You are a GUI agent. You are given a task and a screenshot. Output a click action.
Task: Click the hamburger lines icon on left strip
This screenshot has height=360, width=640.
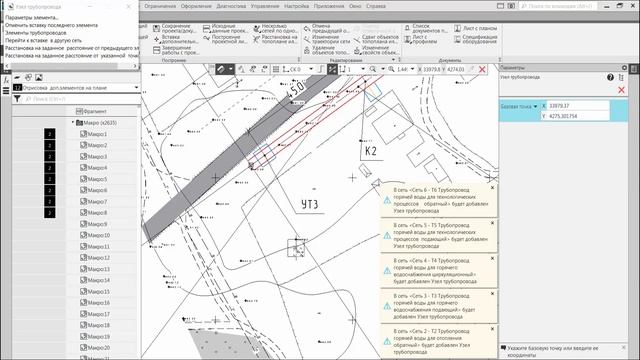6,91
